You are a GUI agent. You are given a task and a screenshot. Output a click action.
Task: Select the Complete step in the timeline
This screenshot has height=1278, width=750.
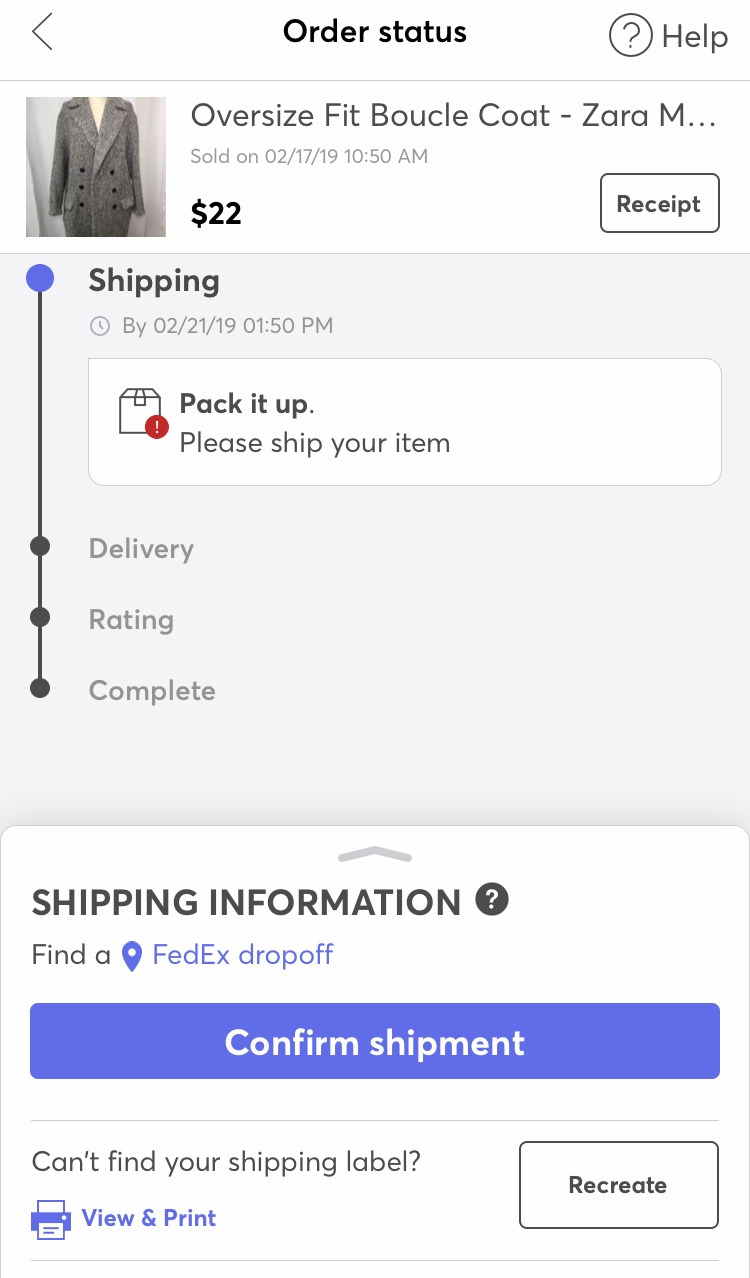pos(152,691)
